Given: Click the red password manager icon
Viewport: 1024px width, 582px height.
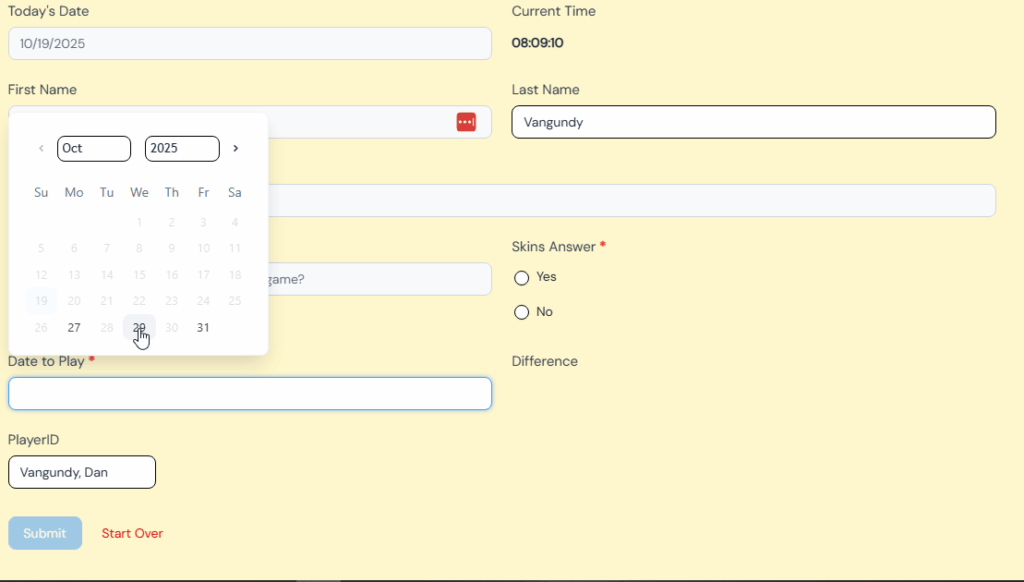Looking at the screenshot, I should pos(466,122).
